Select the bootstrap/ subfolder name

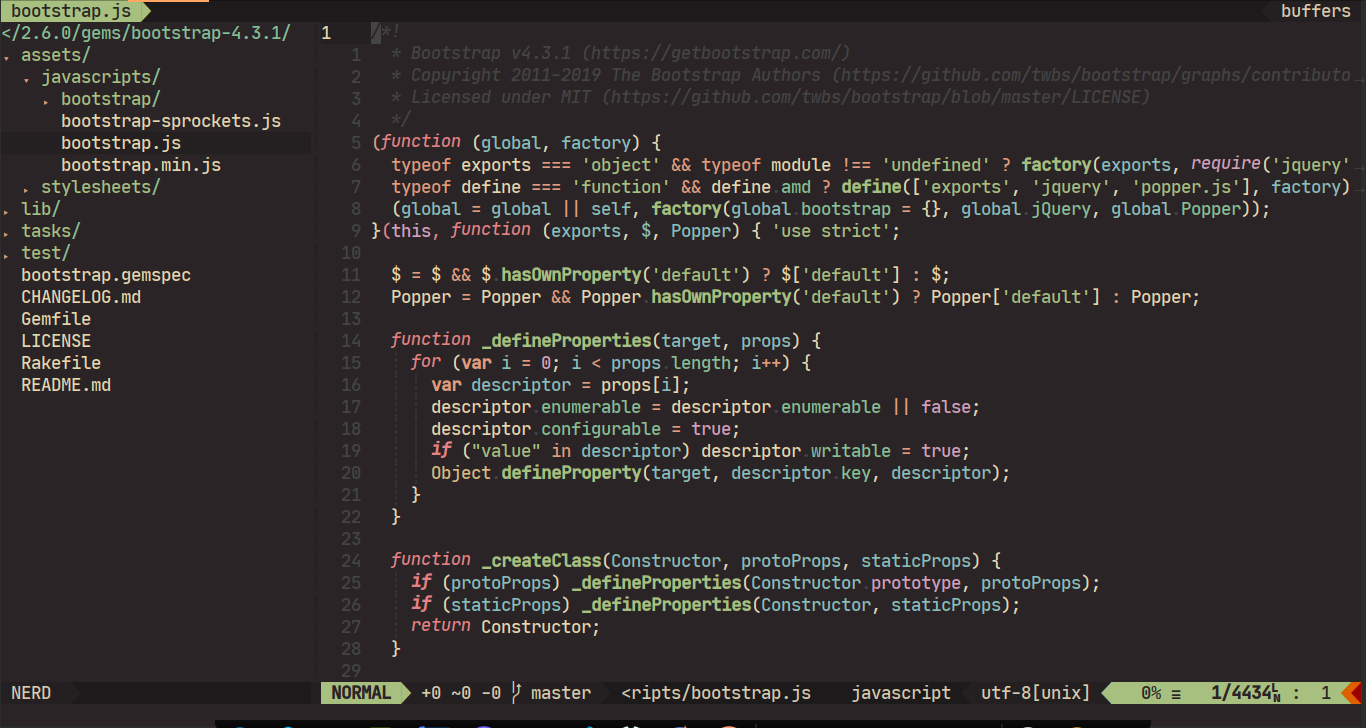(x=111, y=99)
